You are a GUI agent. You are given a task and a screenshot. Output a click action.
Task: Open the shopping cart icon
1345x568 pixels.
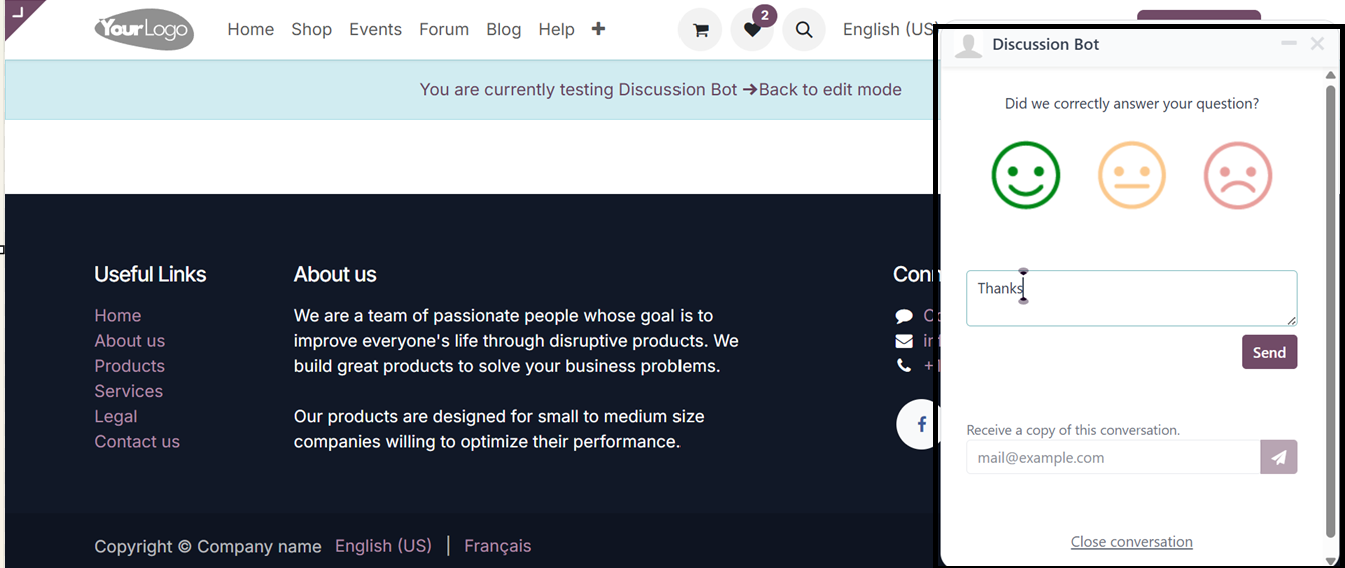[x=700, y=30]
